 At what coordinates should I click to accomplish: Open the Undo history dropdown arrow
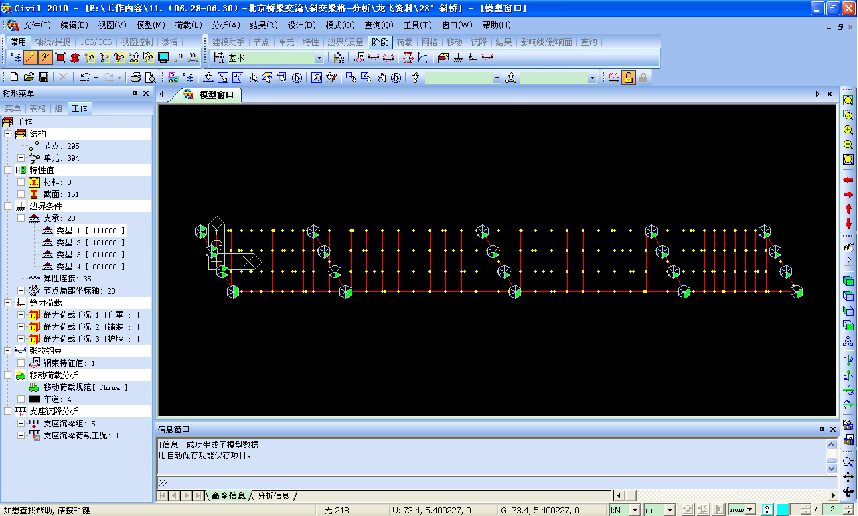(96, 77)
